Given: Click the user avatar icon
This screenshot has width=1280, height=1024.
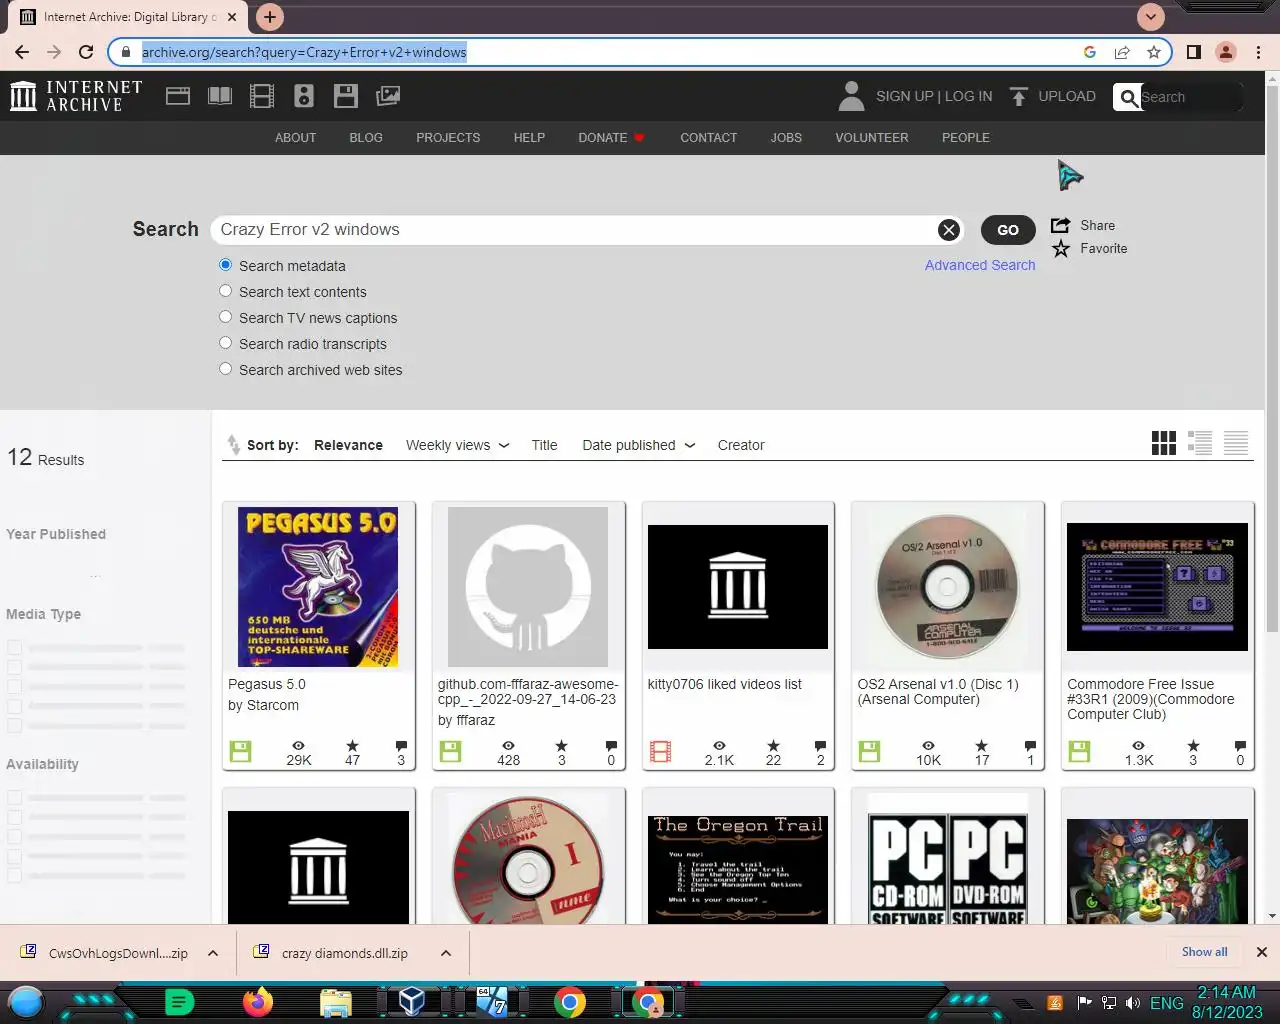Looking at the screenshot, I should point(851,96).
